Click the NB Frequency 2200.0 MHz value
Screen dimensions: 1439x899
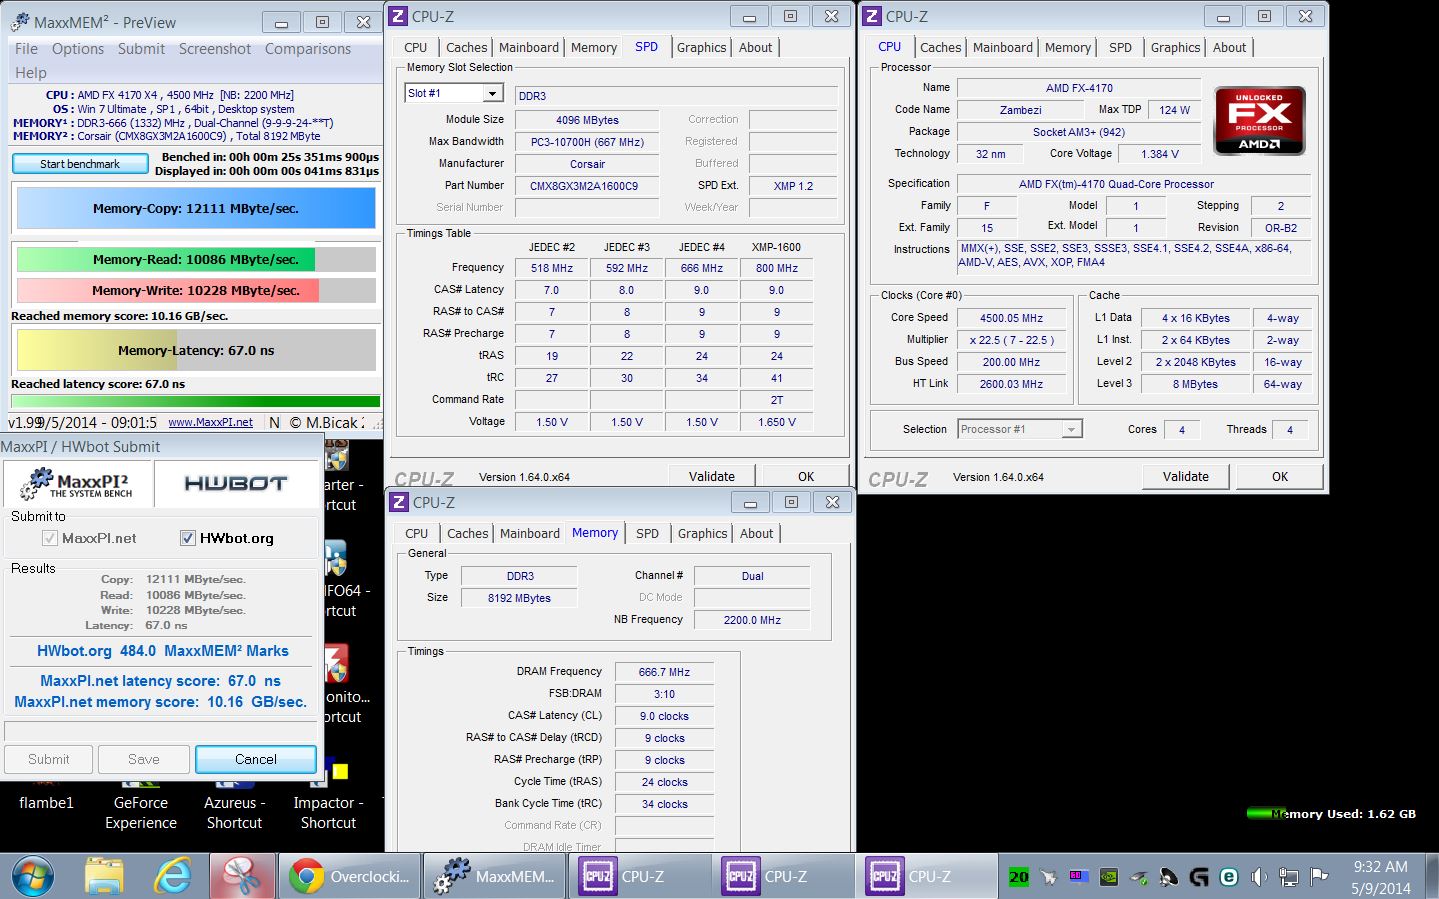pyautogui.click(x=752, y=620)
